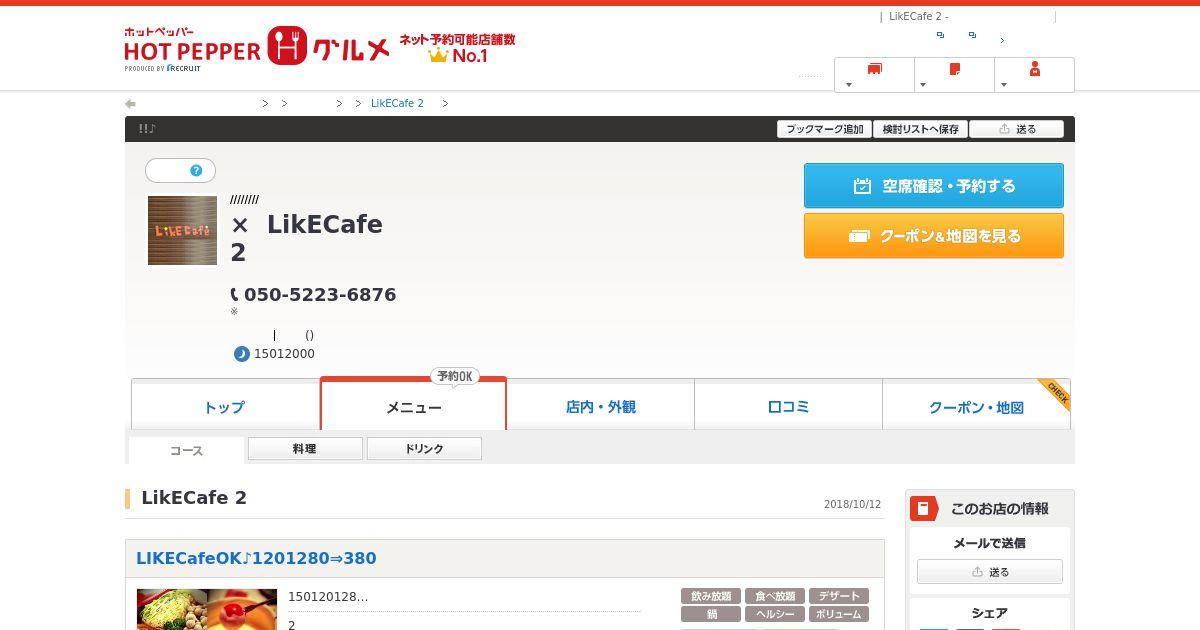Click the CHECK ribbon on the coupon tab

click(1056, 393)
